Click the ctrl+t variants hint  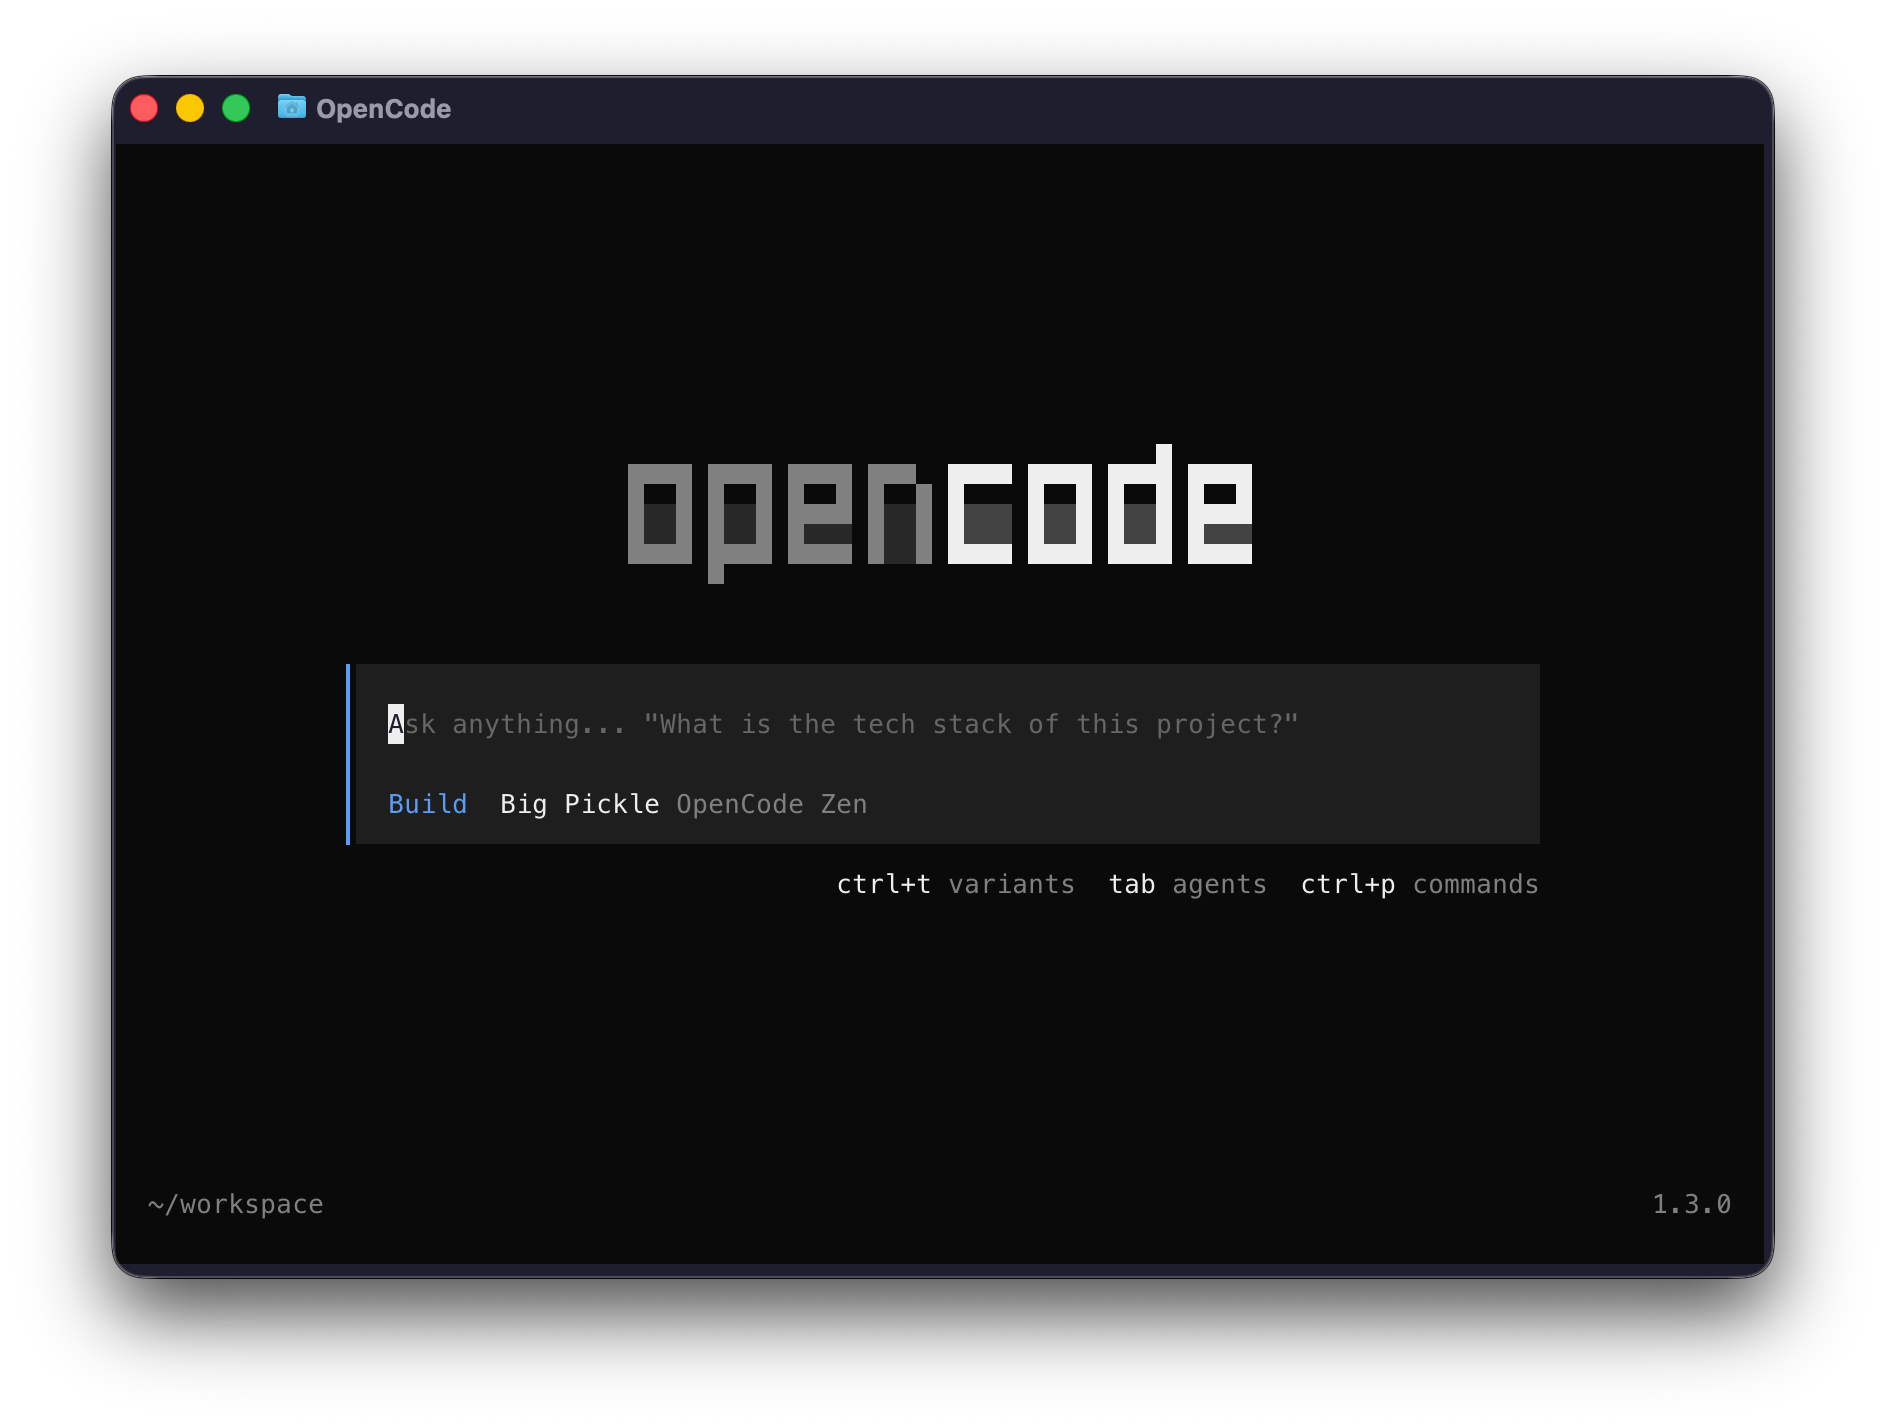(956, 884)
